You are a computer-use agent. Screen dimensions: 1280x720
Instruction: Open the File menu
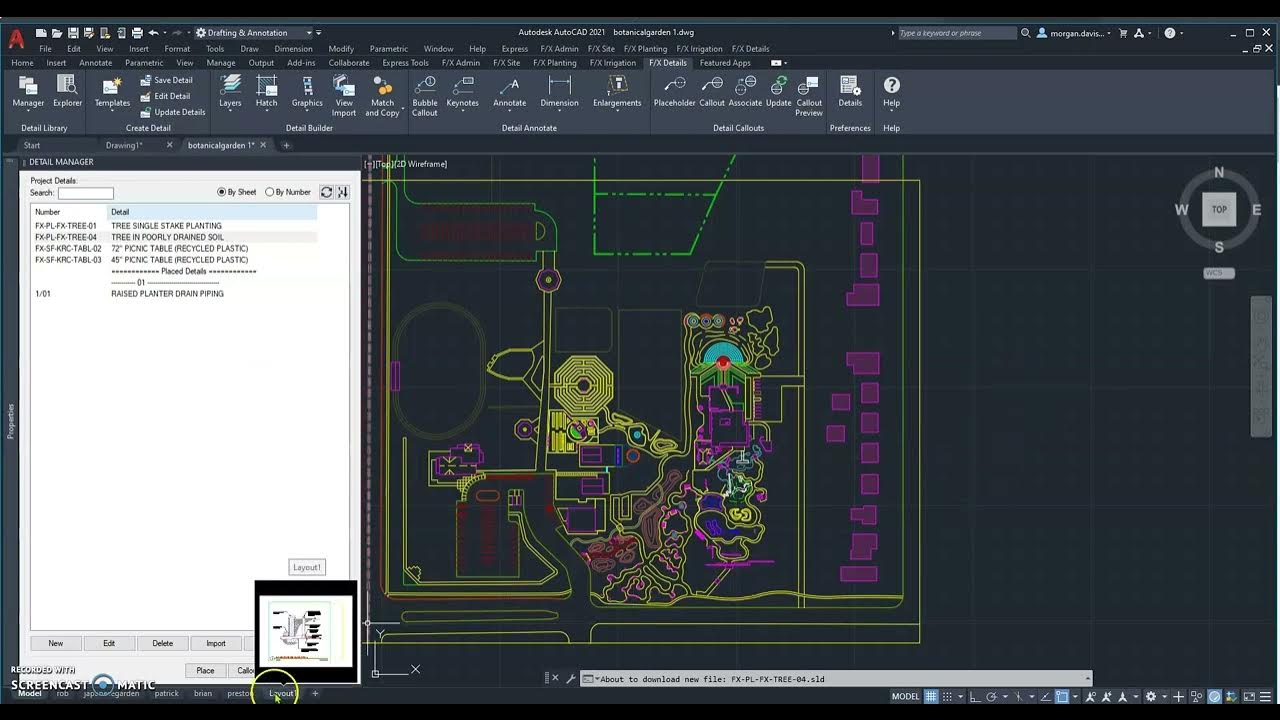pos(46,48)
